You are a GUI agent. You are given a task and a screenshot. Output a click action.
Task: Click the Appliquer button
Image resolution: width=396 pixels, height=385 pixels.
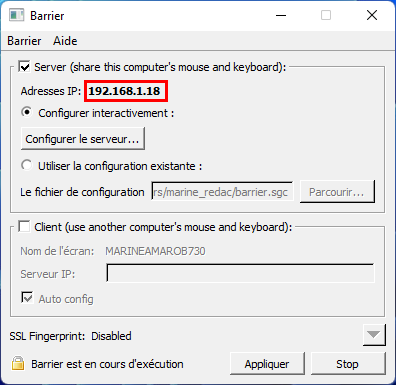click(267, 364)
